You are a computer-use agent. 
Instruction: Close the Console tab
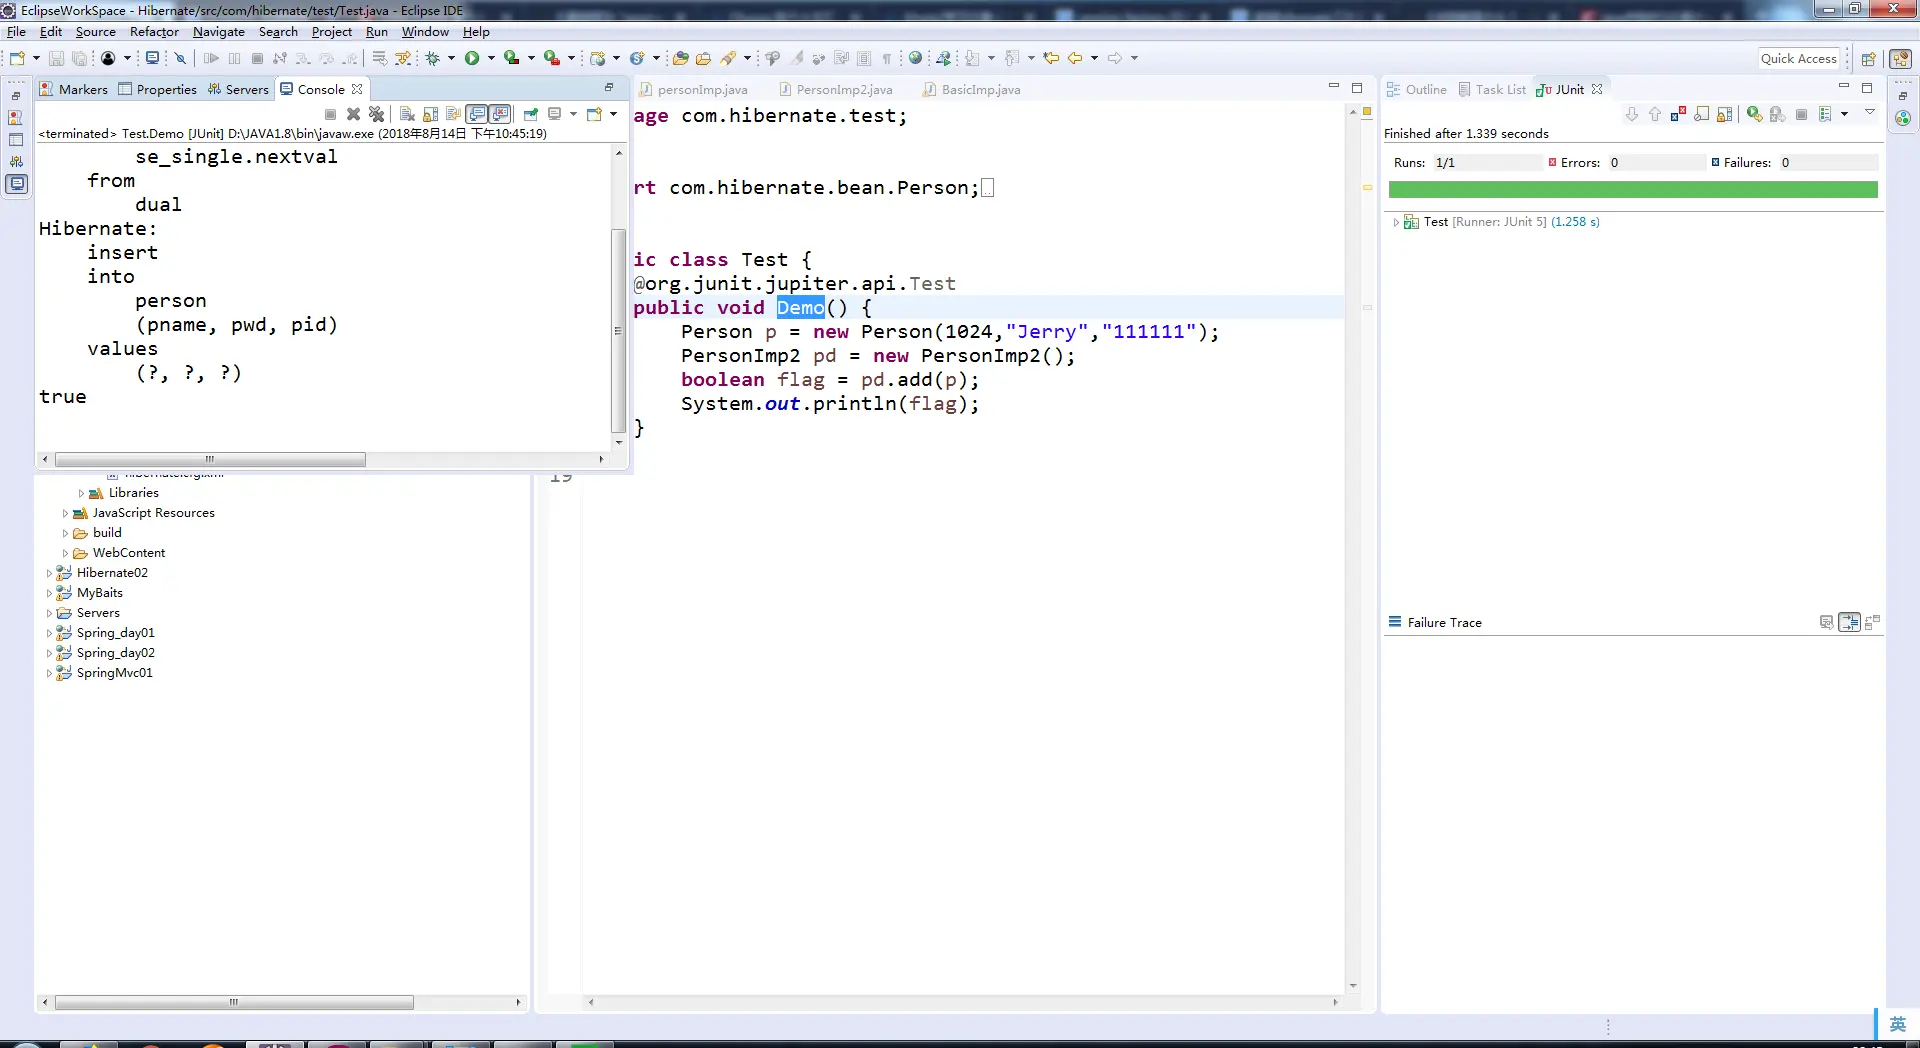click(x=357, y=89)
